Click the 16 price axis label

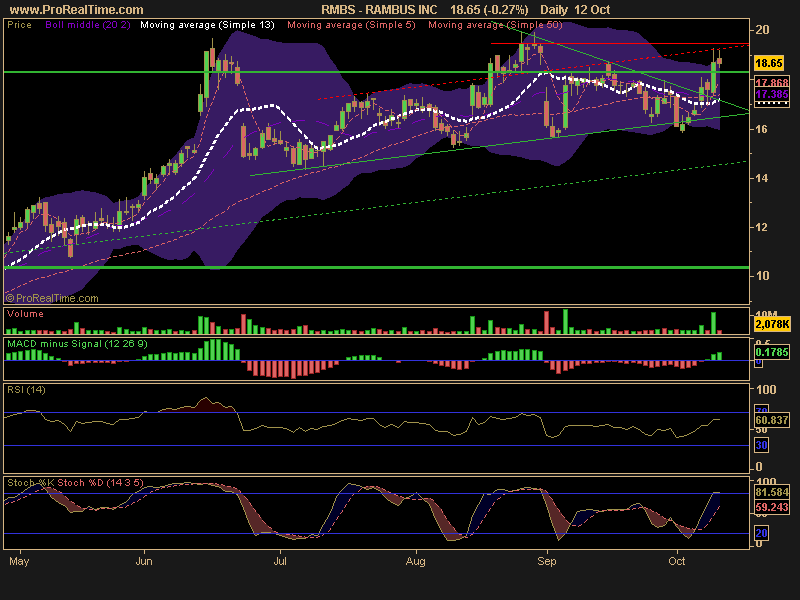coord(762,129)
